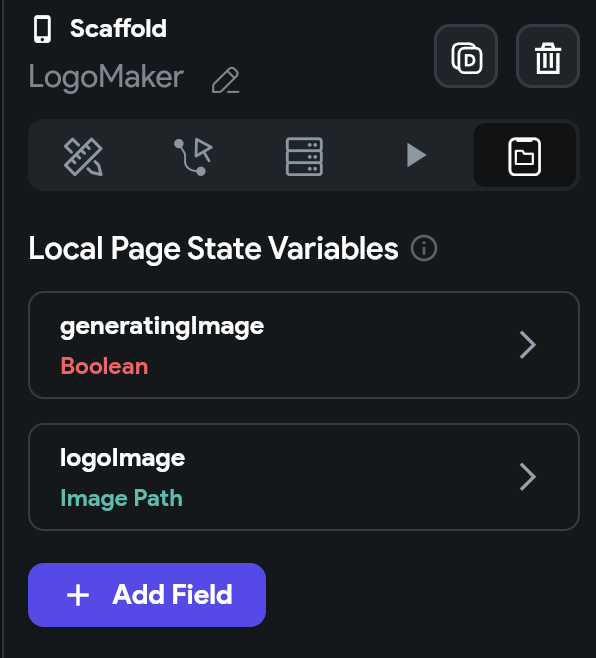Switch to the Actions flow tab
The width and height of the screenshot is (596, 658).
tap(193, 156)
